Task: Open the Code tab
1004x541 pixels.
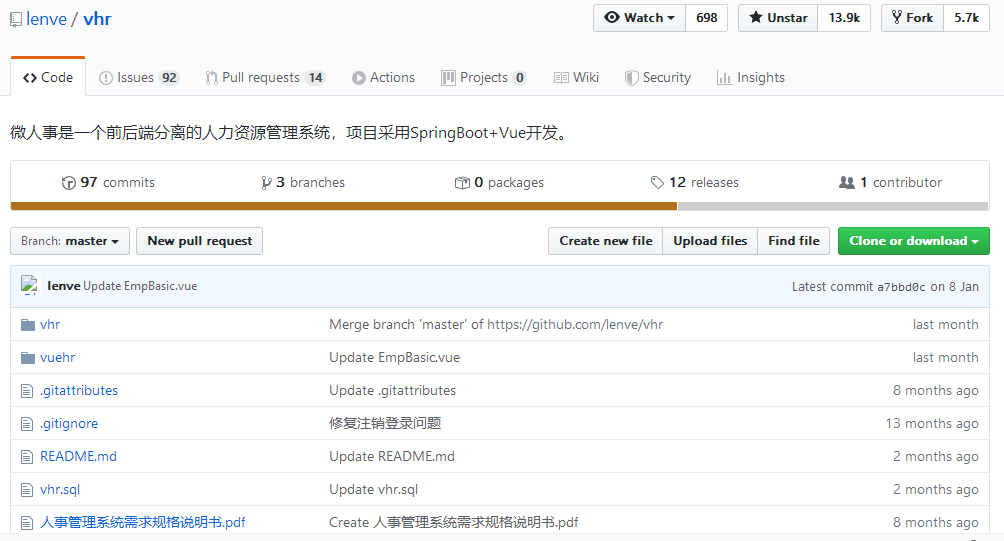Action: coord(48,77)
